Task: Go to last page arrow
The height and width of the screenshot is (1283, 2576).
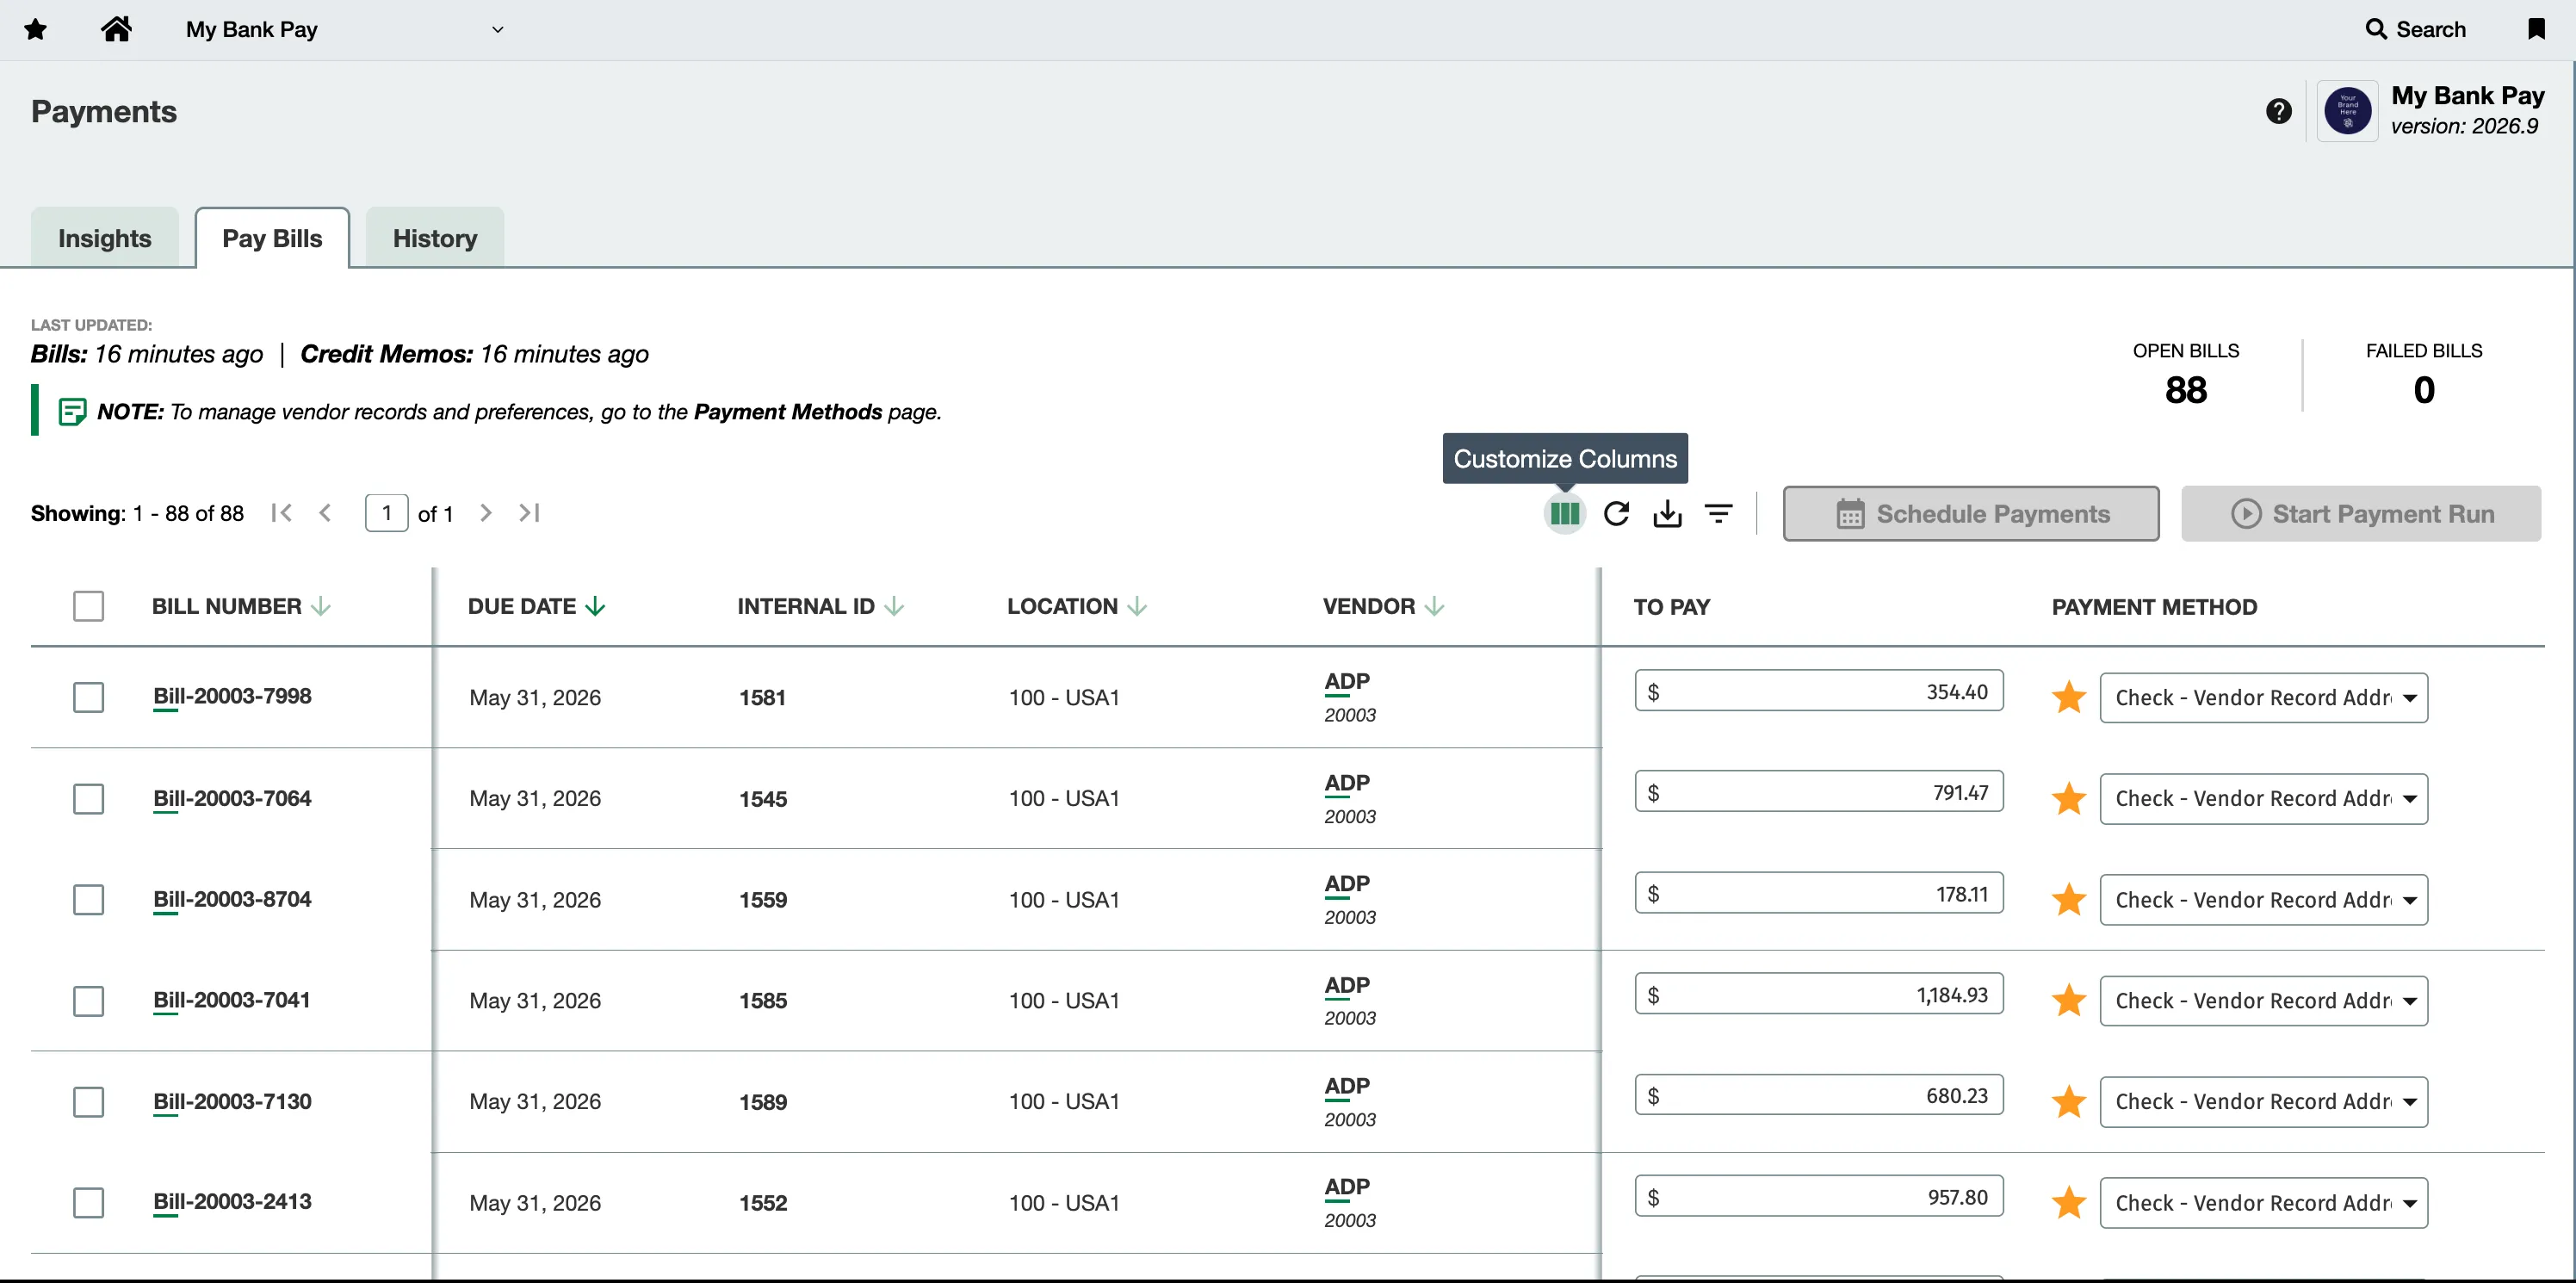Action: 529,513
